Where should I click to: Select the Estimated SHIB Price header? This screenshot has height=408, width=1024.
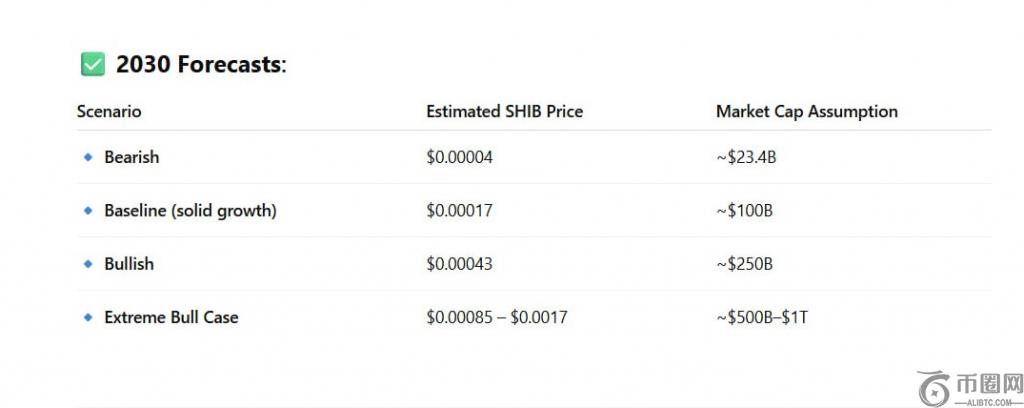click(504, 112)
